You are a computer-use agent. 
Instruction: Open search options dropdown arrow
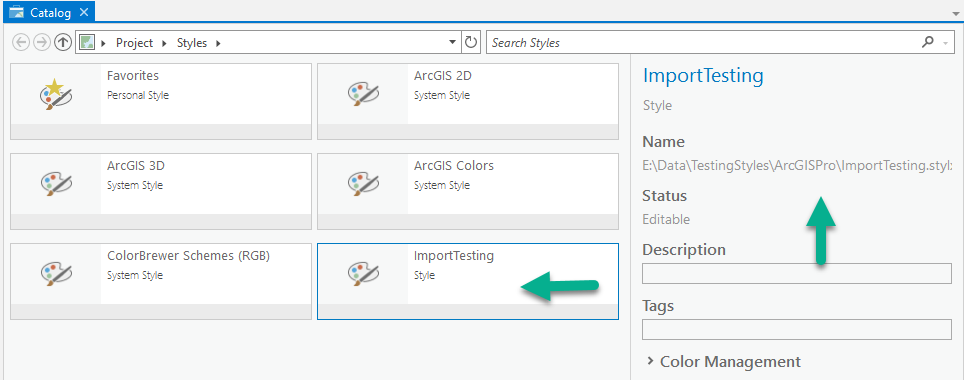click(x=945, y=43)
